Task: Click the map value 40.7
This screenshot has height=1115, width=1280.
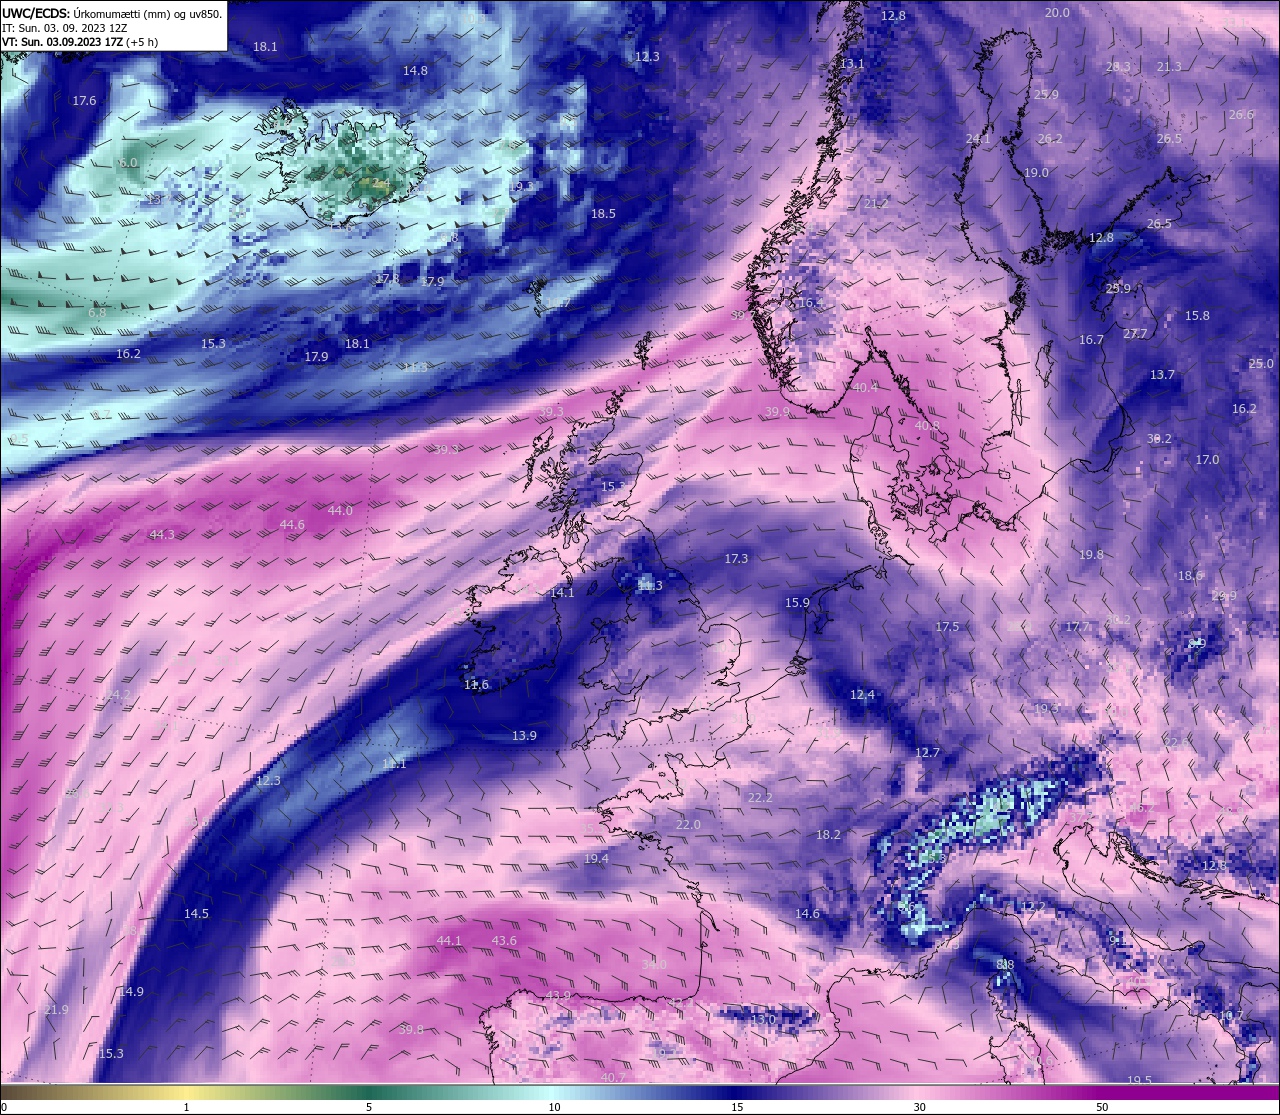Action: 613,1078
